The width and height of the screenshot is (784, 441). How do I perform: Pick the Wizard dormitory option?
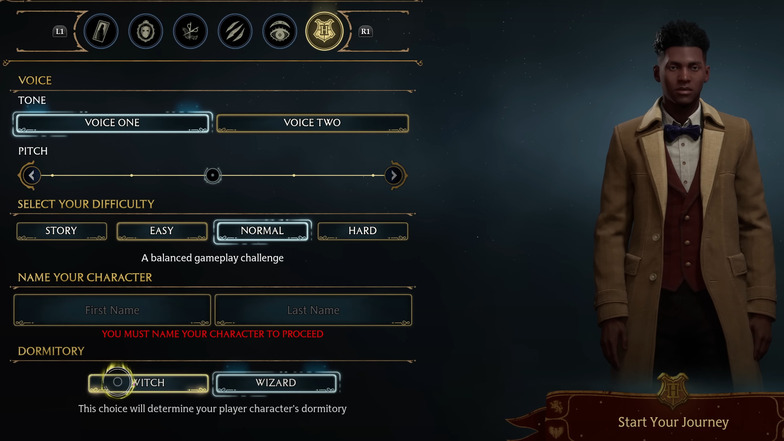[x=276, y=383]
